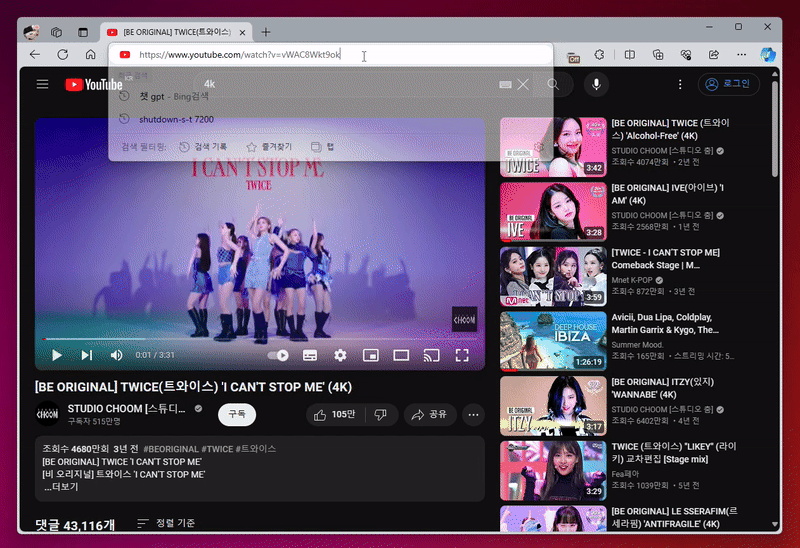Toggle subtitles/closed captions

tap(310, 355)
